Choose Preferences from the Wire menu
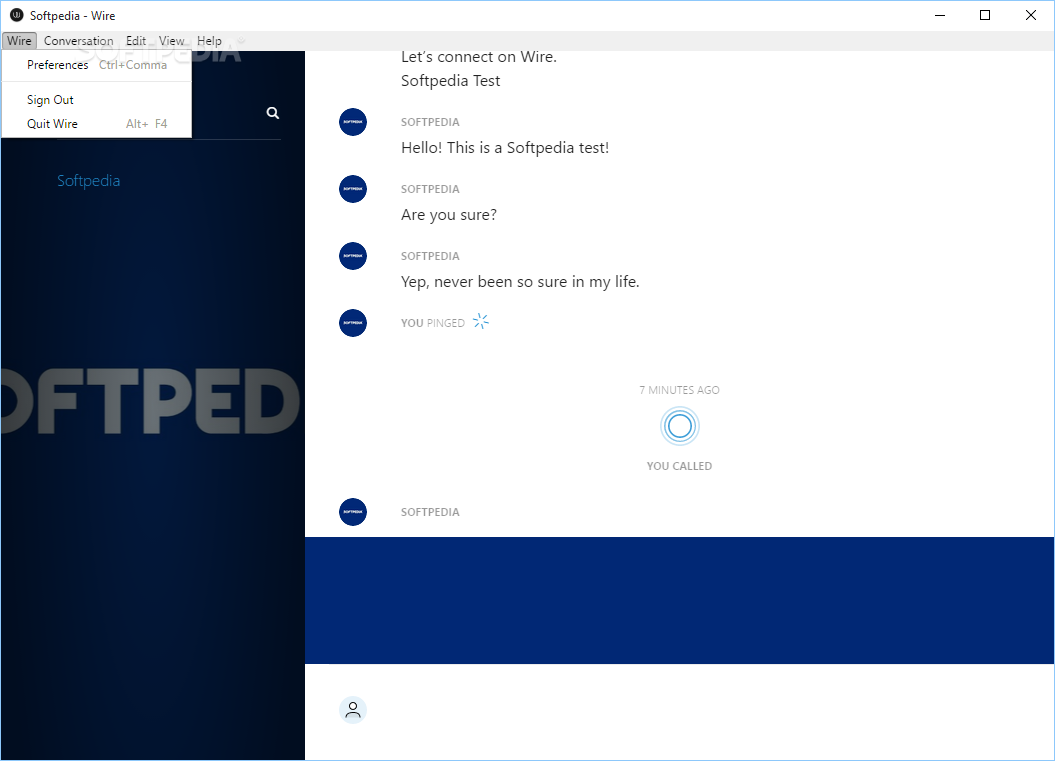Viewport: 1055px width, 761px height. [x=97, y=65]
